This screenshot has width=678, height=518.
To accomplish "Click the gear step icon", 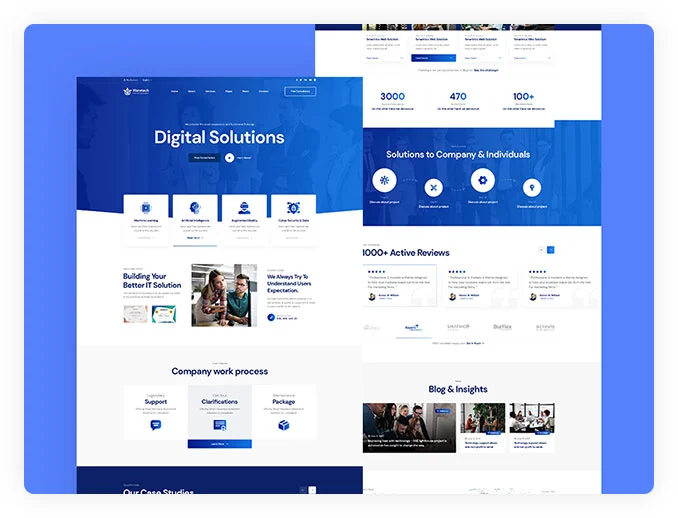I will click(x=483, y=180).
